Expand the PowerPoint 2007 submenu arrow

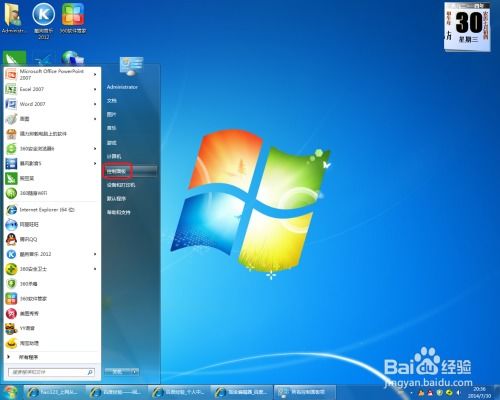click(95, 74)
